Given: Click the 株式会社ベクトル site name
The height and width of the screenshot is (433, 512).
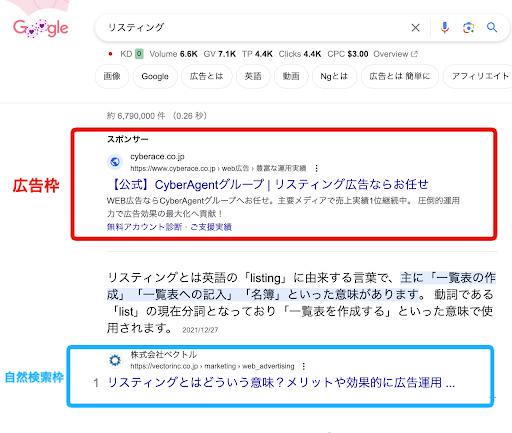Looking at the screenshot, I should (163, 354).
